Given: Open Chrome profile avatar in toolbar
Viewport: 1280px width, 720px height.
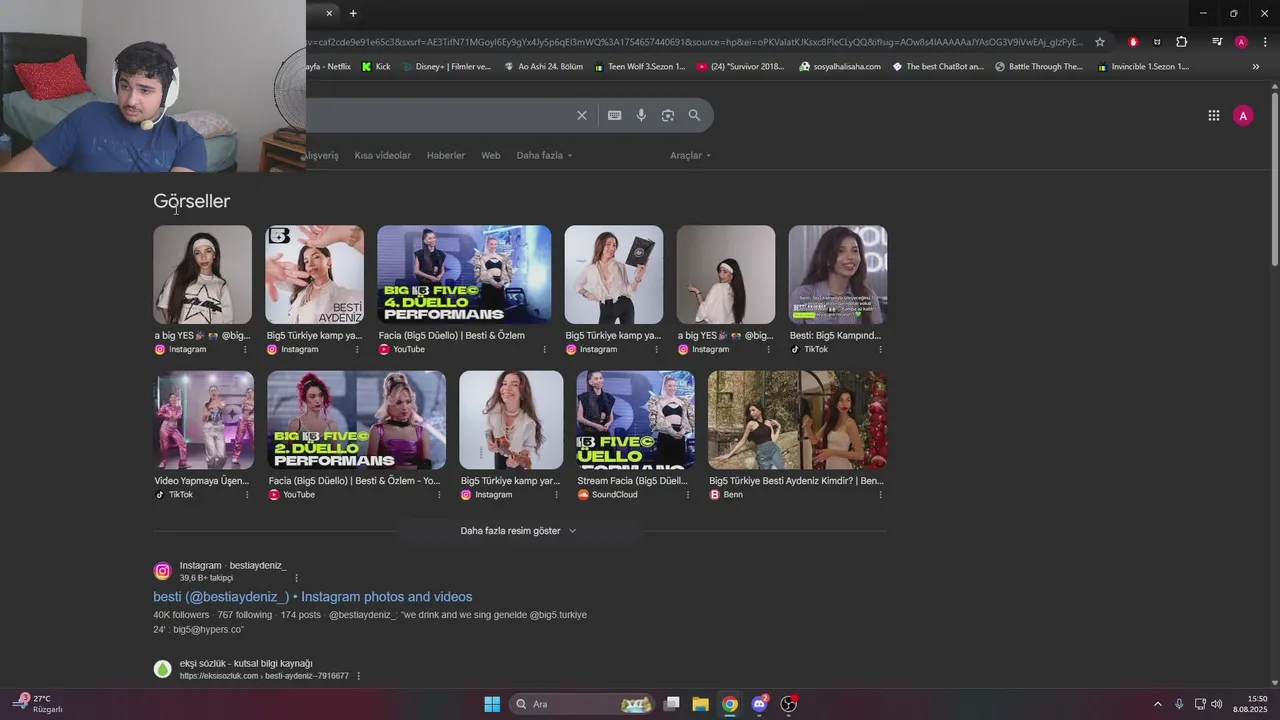Looking at the screenshot, I should 1241,42.
